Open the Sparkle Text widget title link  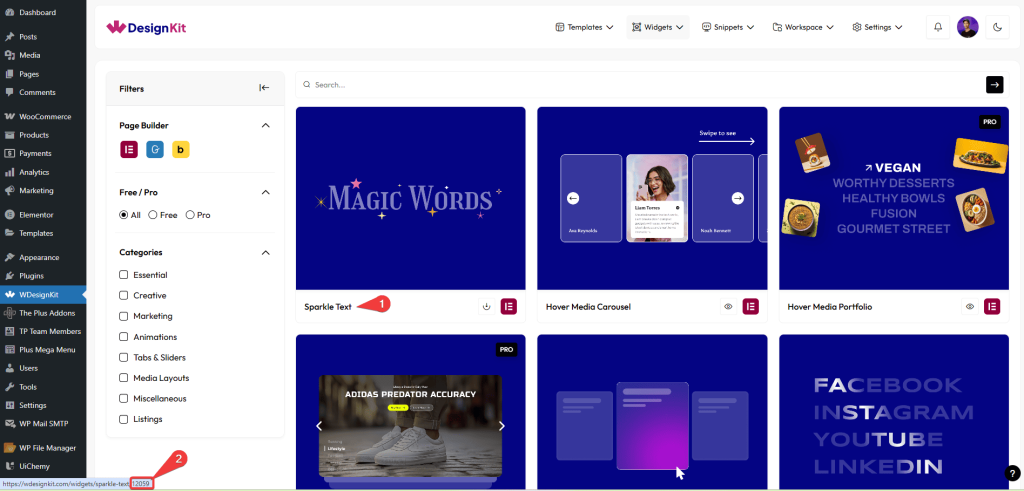point(328,307)
